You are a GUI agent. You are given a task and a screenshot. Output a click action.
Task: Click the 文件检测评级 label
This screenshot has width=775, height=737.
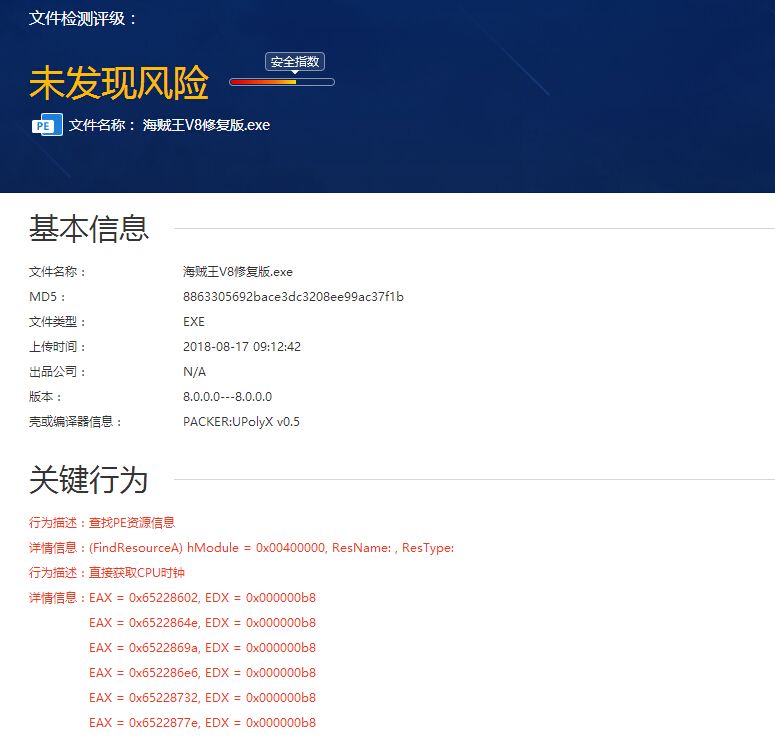pos(83,18)
